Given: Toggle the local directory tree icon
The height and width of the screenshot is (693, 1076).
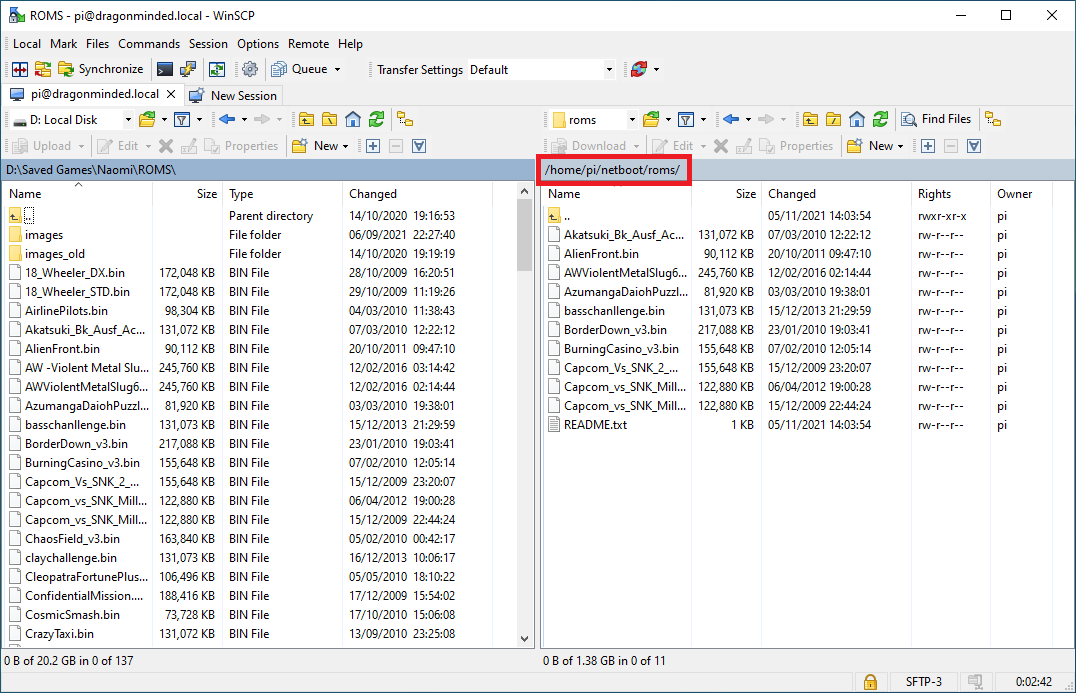Looking at the screenshot, I should pyautogui.click(x=405, y=120).
